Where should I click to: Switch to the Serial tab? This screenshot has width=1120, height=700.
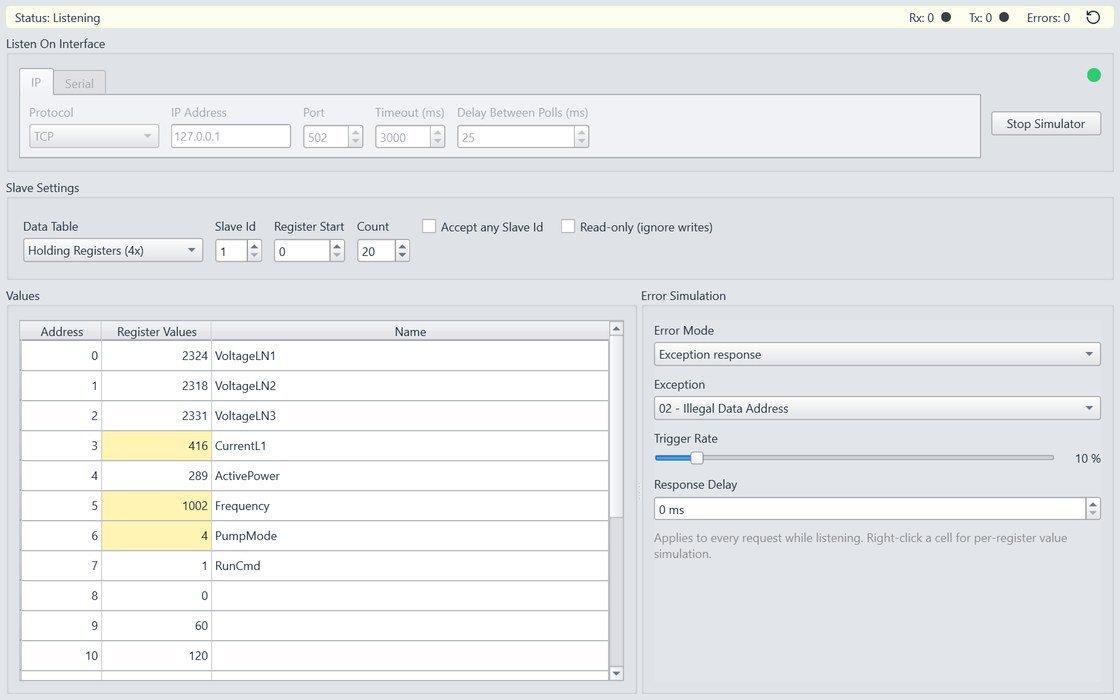coord(79,84)
